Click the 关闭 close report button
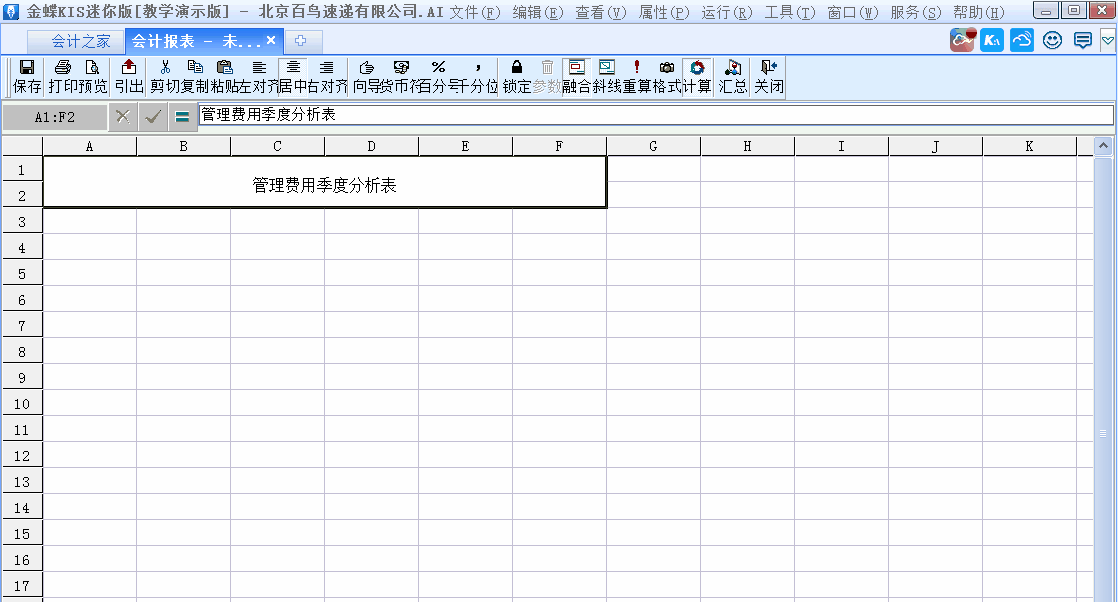Screen dimensions: 1118x602 point(768,70)
